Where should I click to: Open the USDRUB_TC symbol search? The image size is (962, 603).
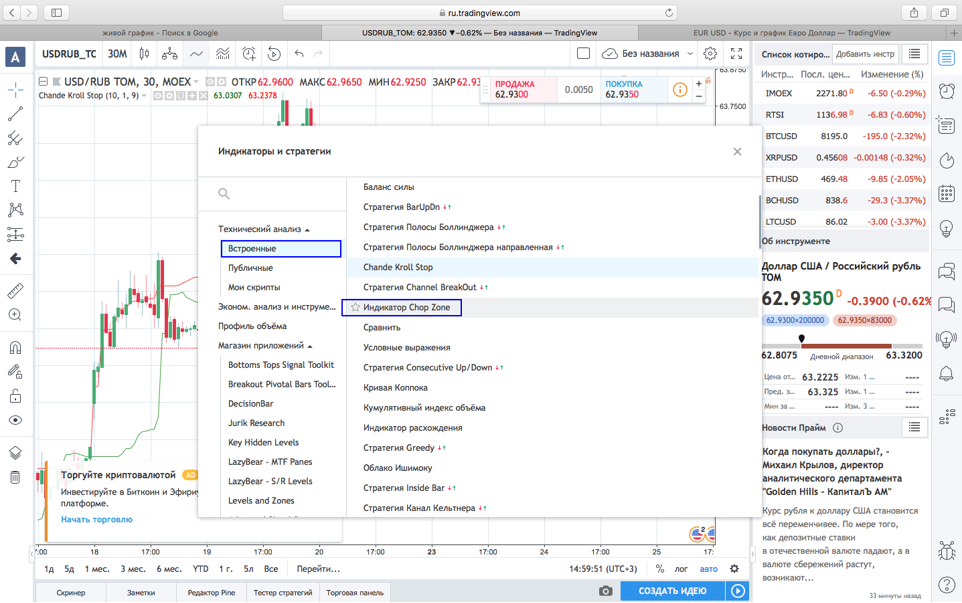(69, 54)
